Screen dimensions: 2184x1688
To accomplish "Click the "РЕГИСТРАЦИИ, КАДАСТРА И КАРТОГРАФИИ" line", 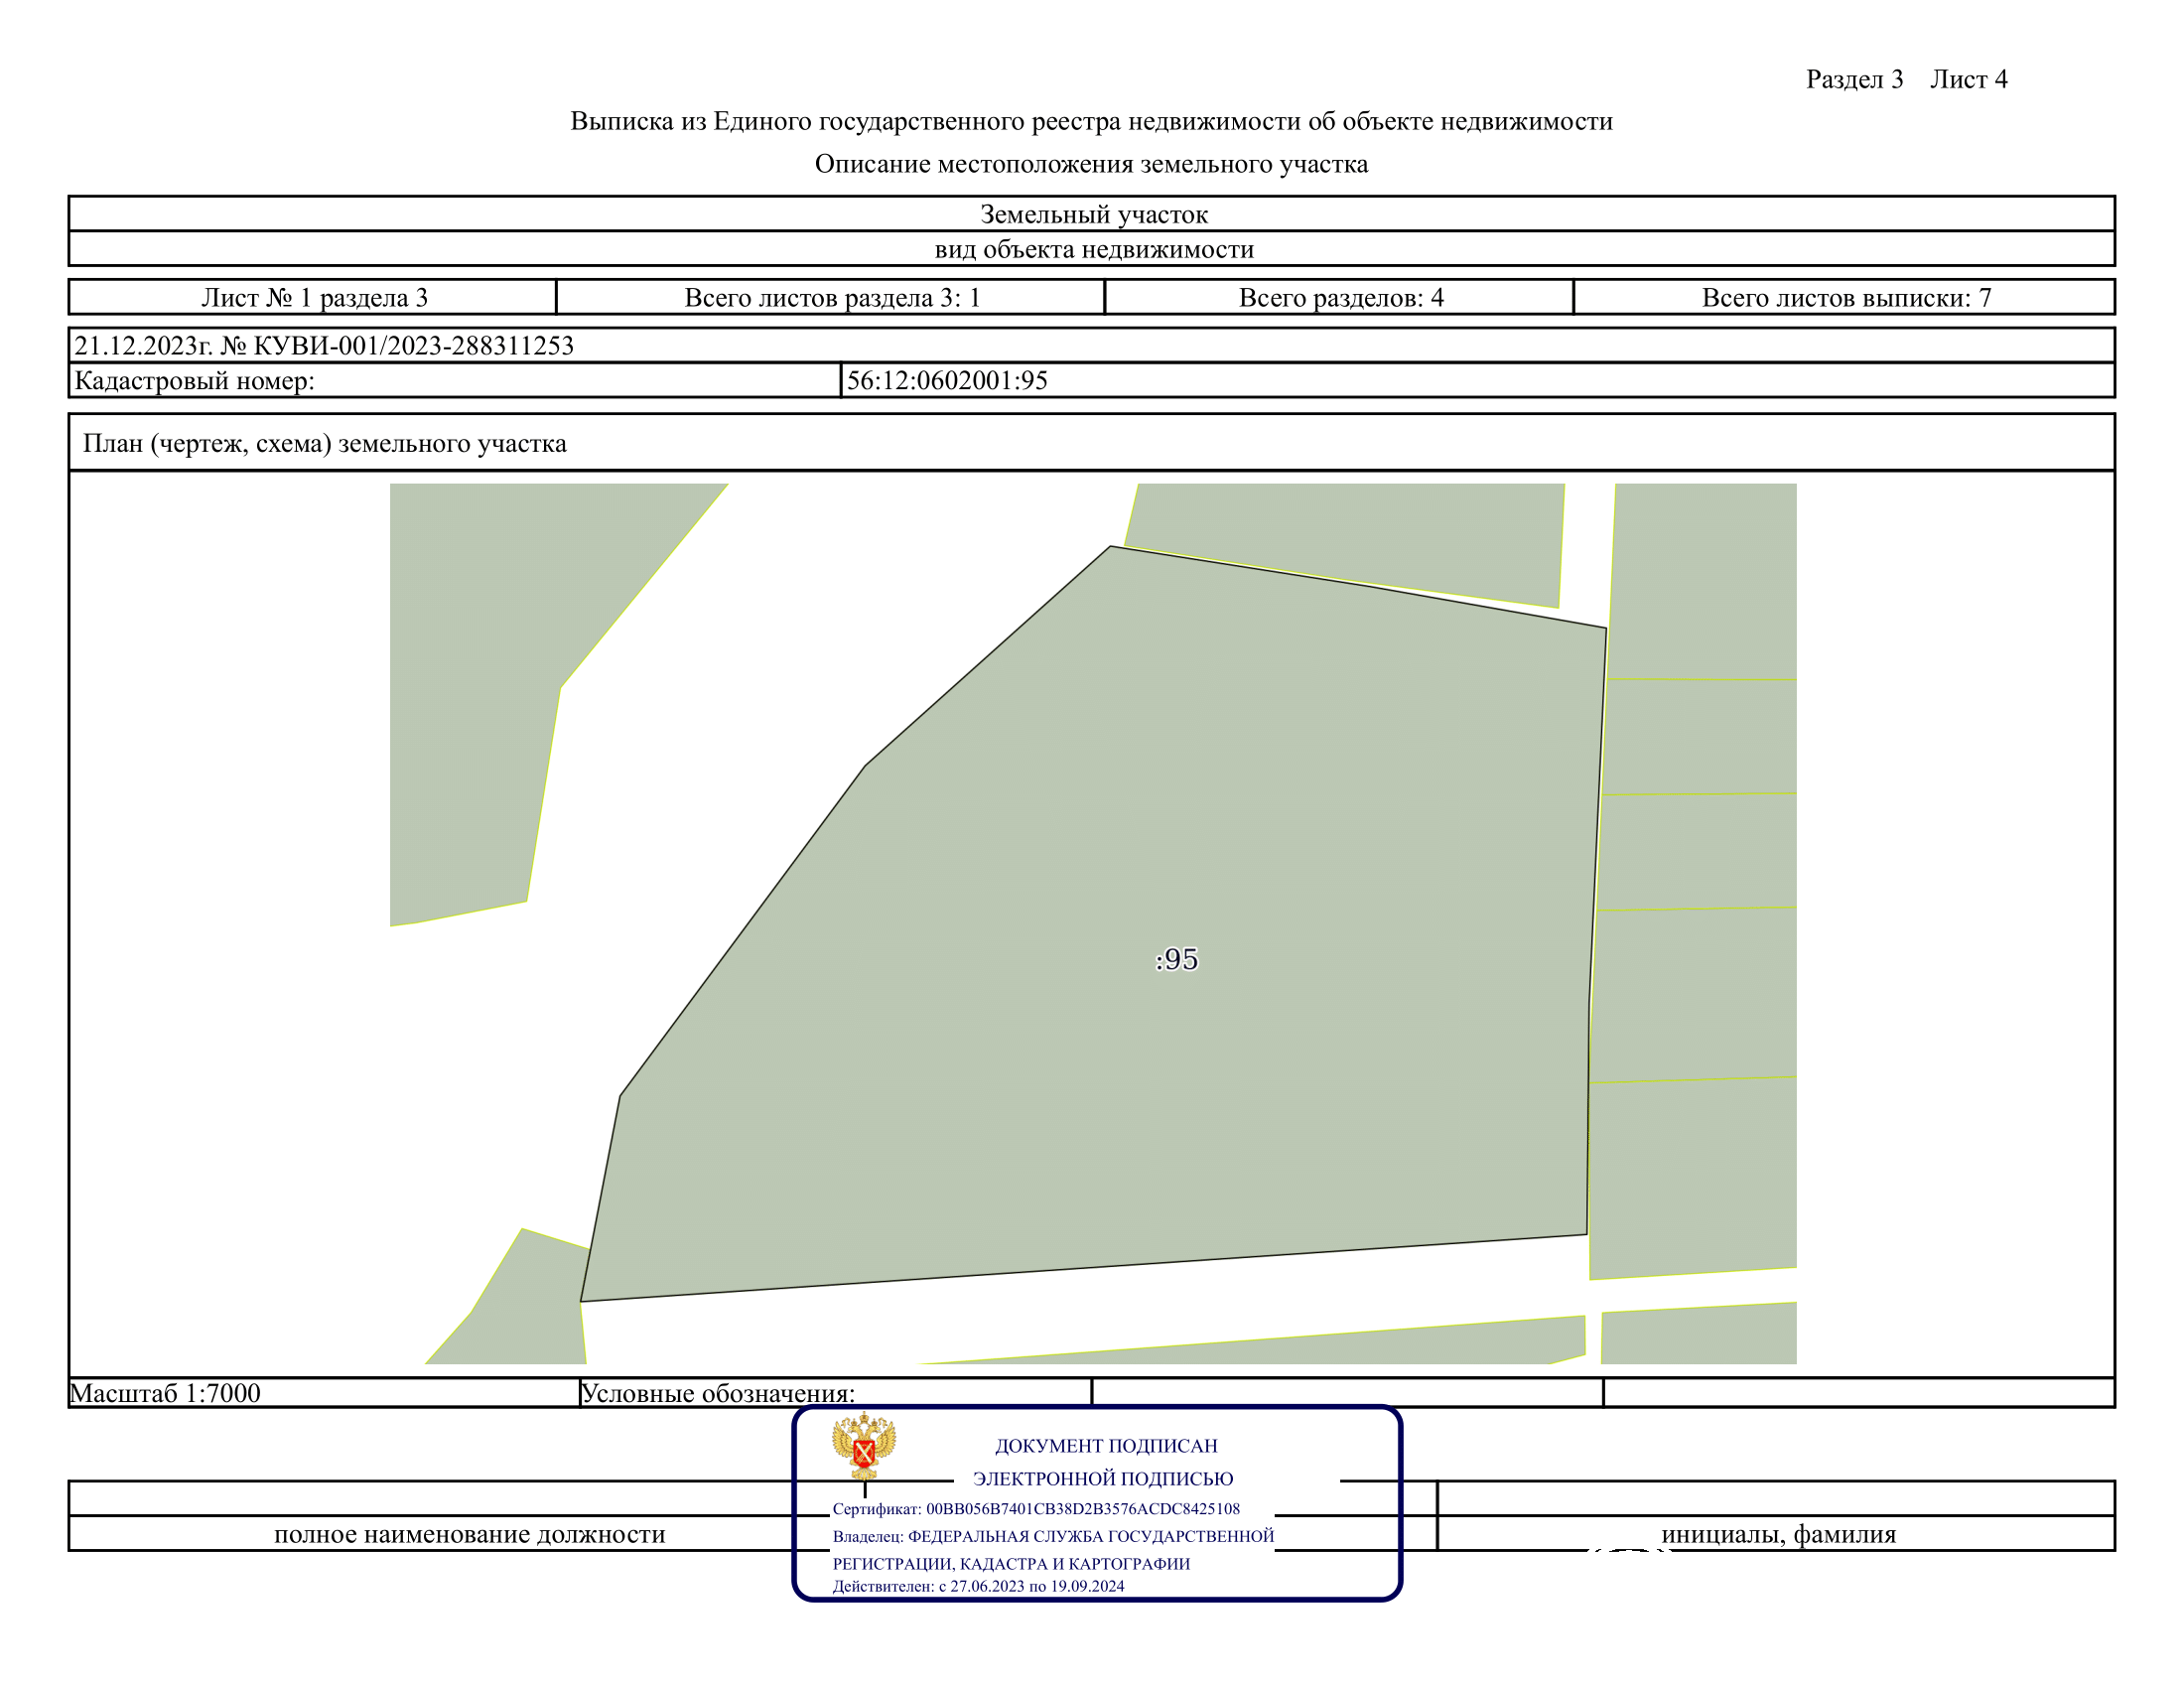I will tap(1011, 1564).
